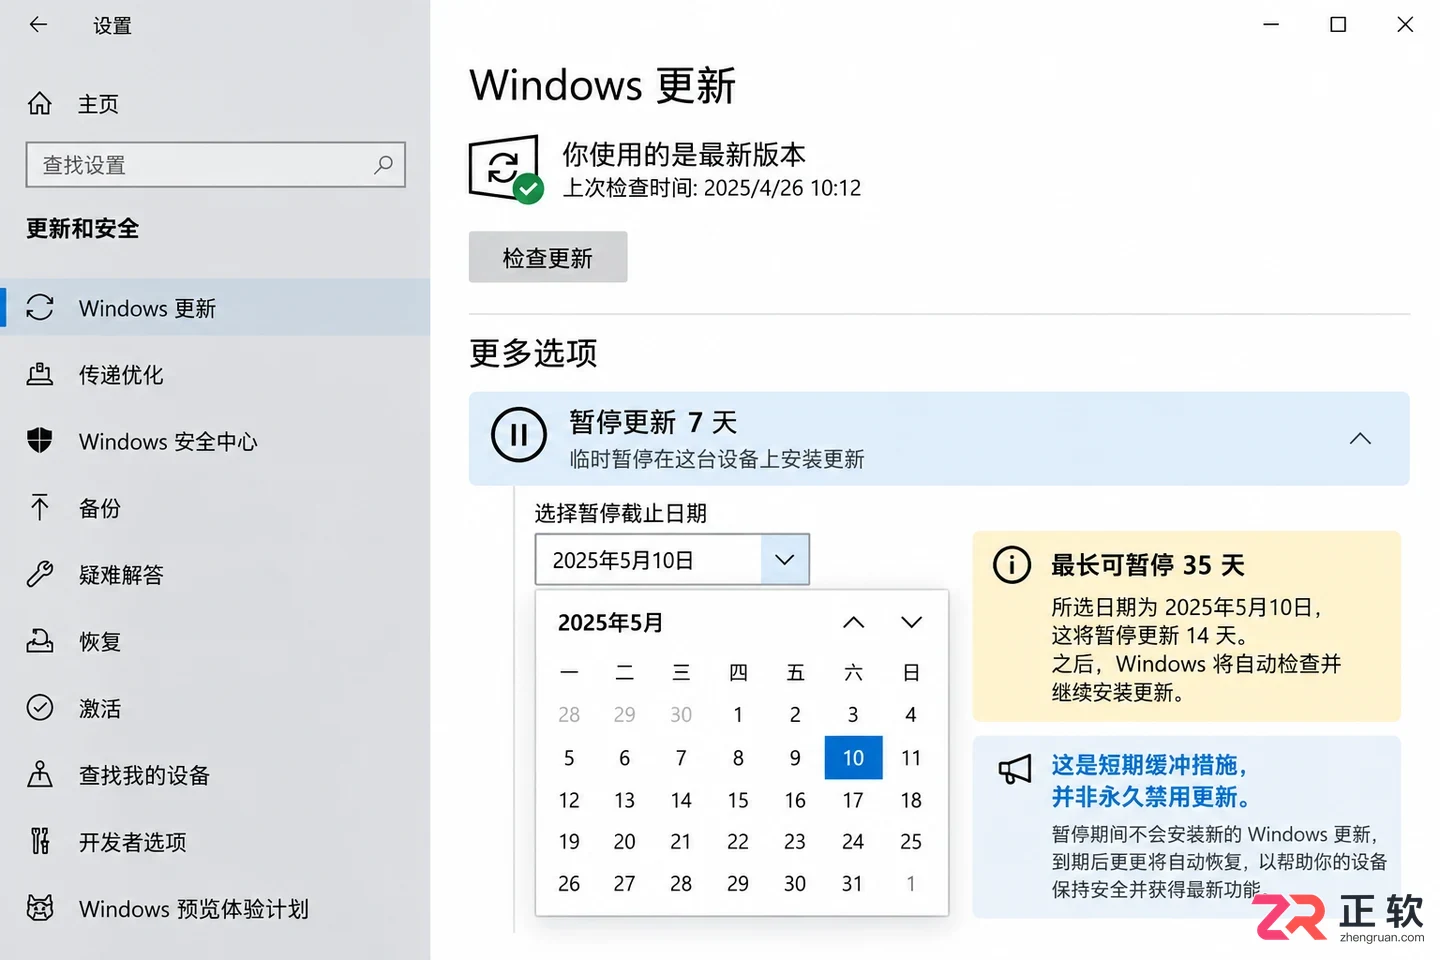Pick May 24 in the calendar
This screenshot has width=1440, height=960.
click(853, 841)
